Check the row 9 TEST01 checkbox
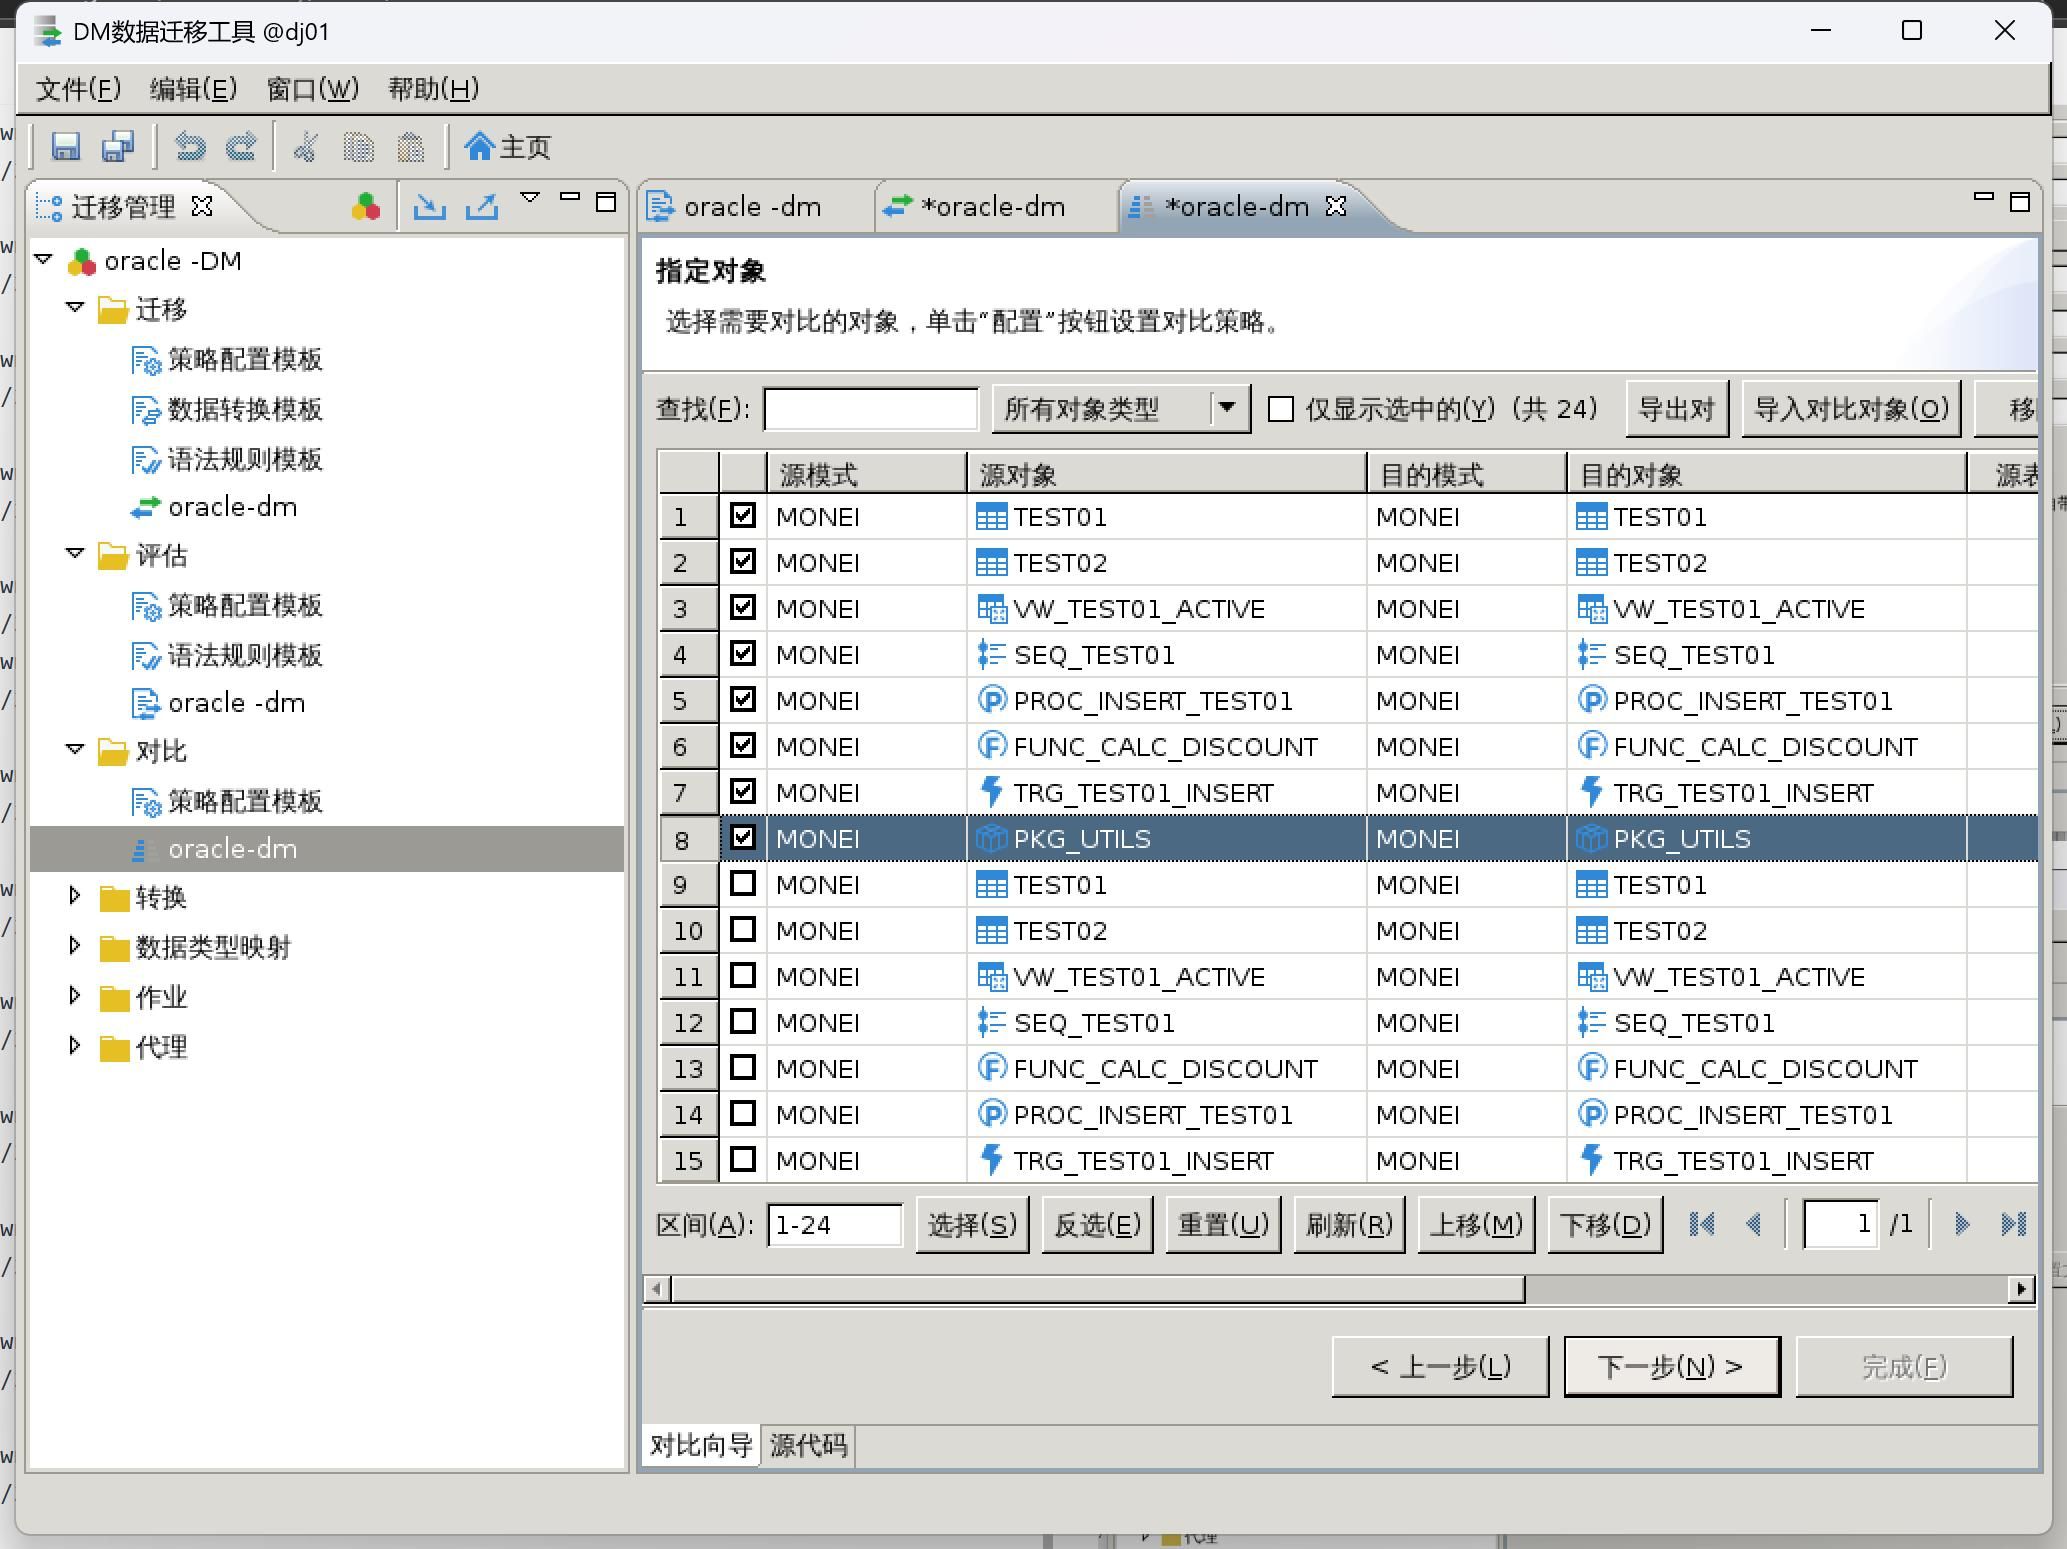The image size is (2067, 1549). pos(742,884)
